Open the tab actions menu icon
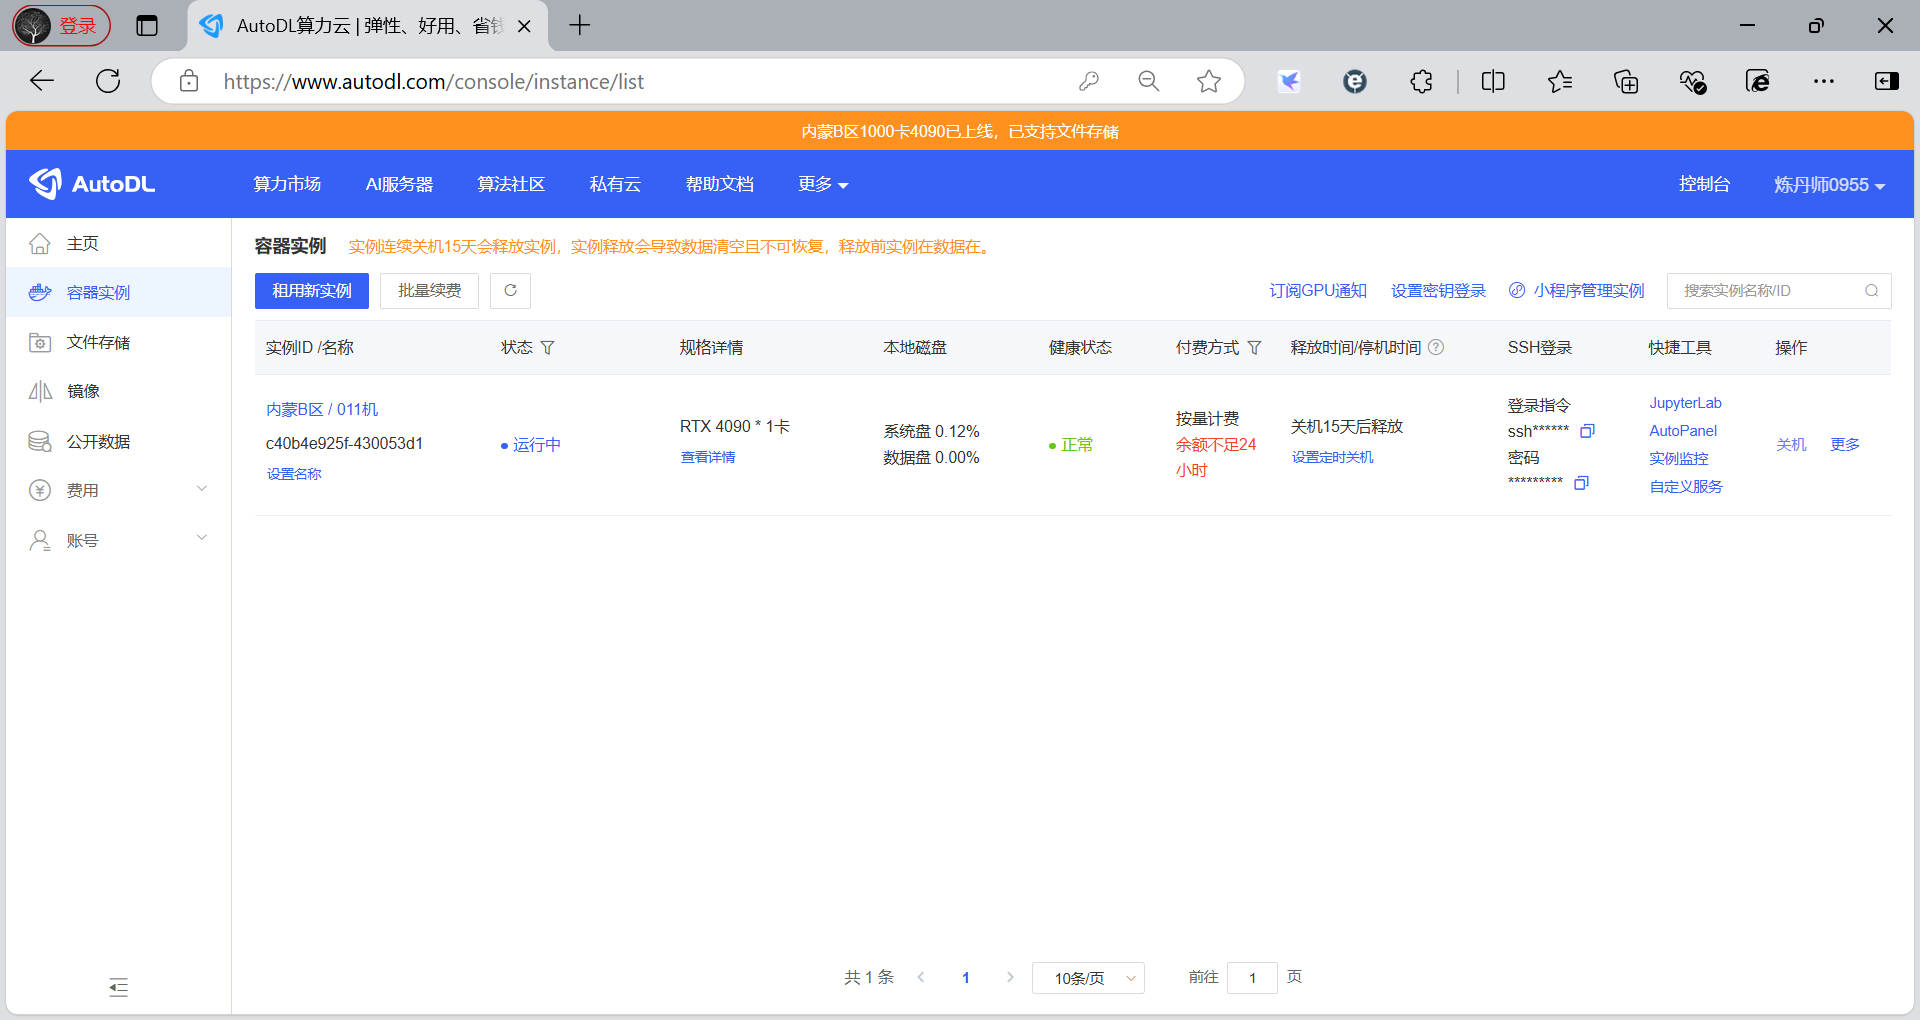Image resolution: width=1920 pixels, height=1020 pixels. 147,26
